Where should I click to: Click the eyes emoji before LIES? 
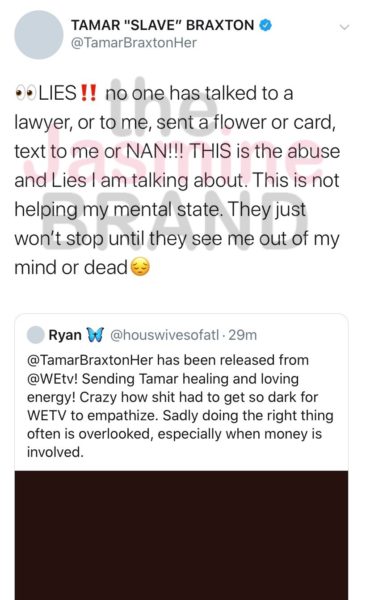26,93
